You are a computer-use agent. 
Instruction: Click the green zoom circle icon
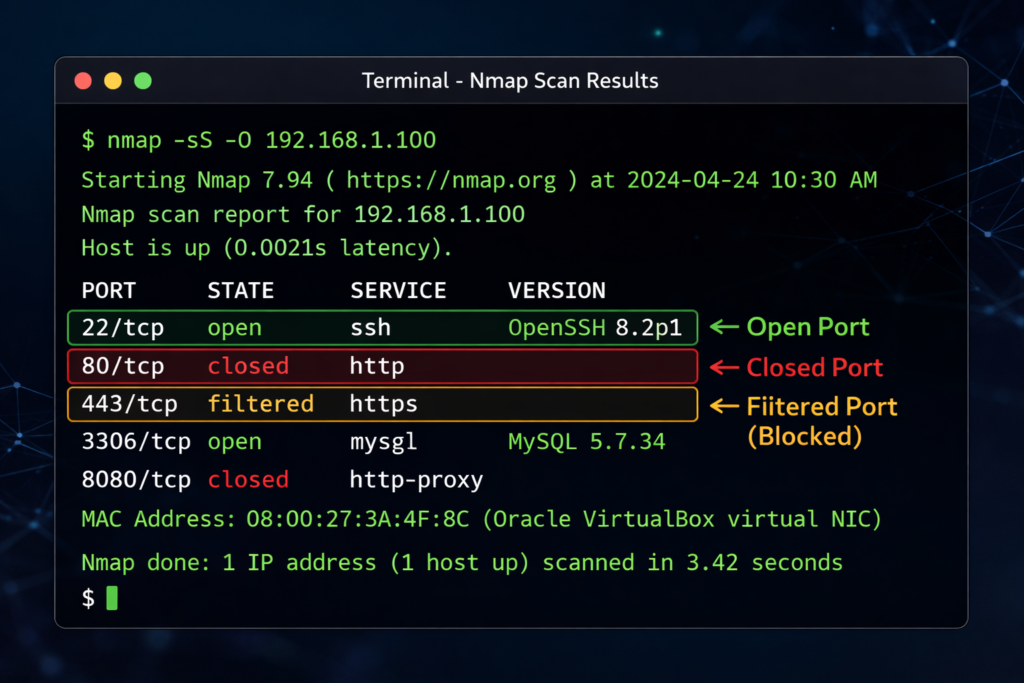(143, 81)
